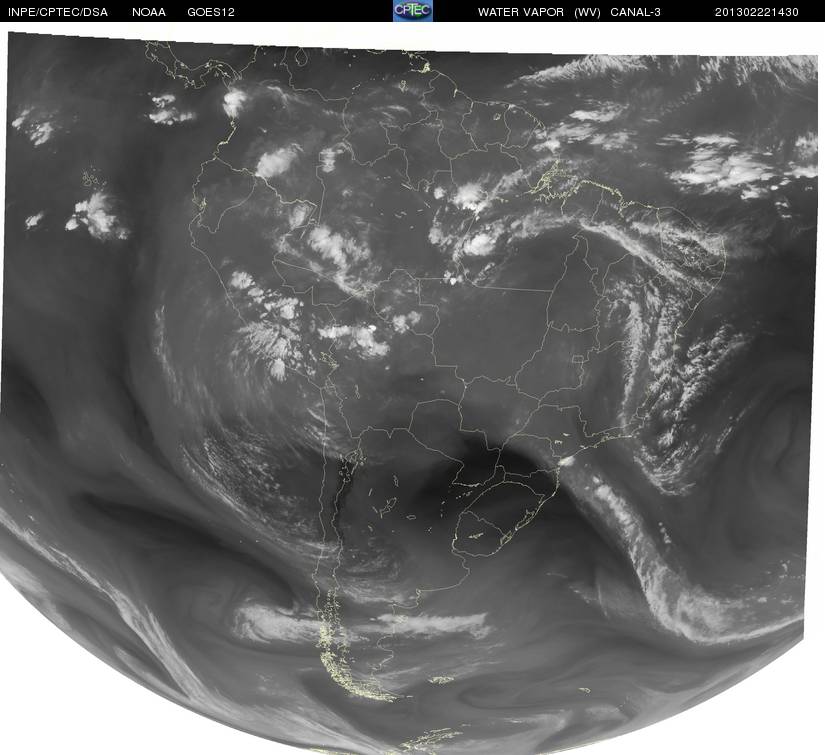Viewport: 825px width, 755px height.
Task: Click the CANAL-3 channel label
Action: 636,12
